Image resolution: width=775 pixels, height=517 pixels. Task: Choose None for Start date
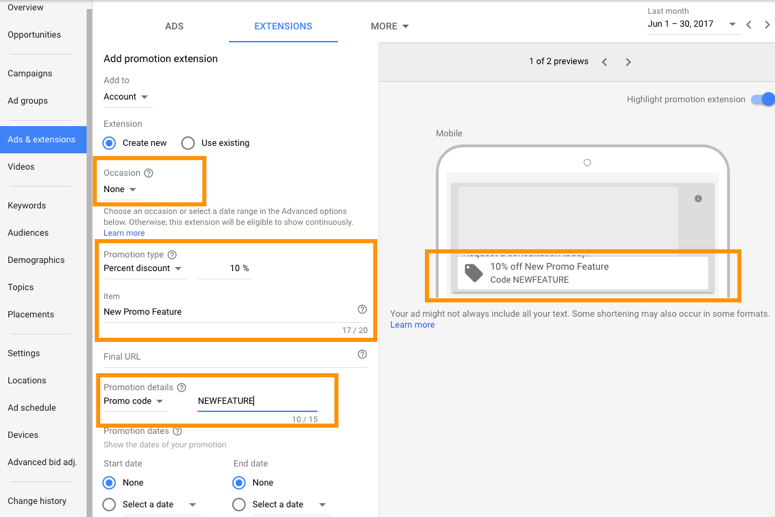109,482
